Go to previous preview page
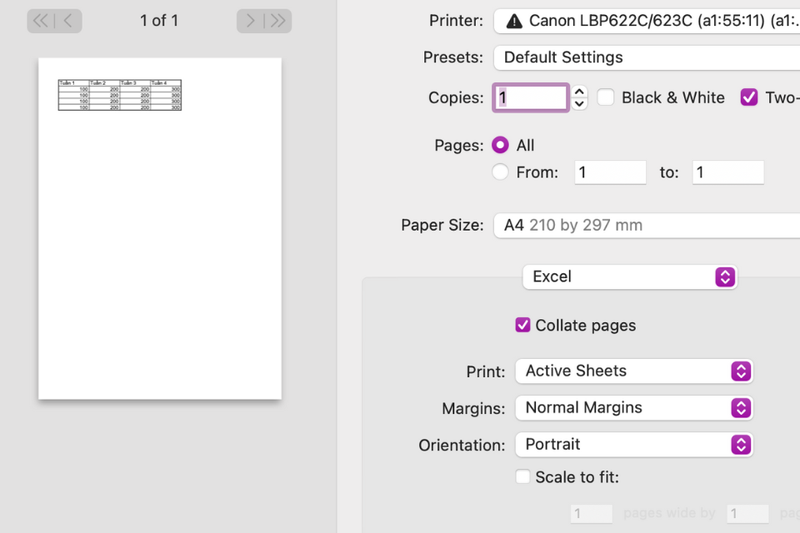Image resolution: width=800 pixels, height=533 pixels. 67,20
